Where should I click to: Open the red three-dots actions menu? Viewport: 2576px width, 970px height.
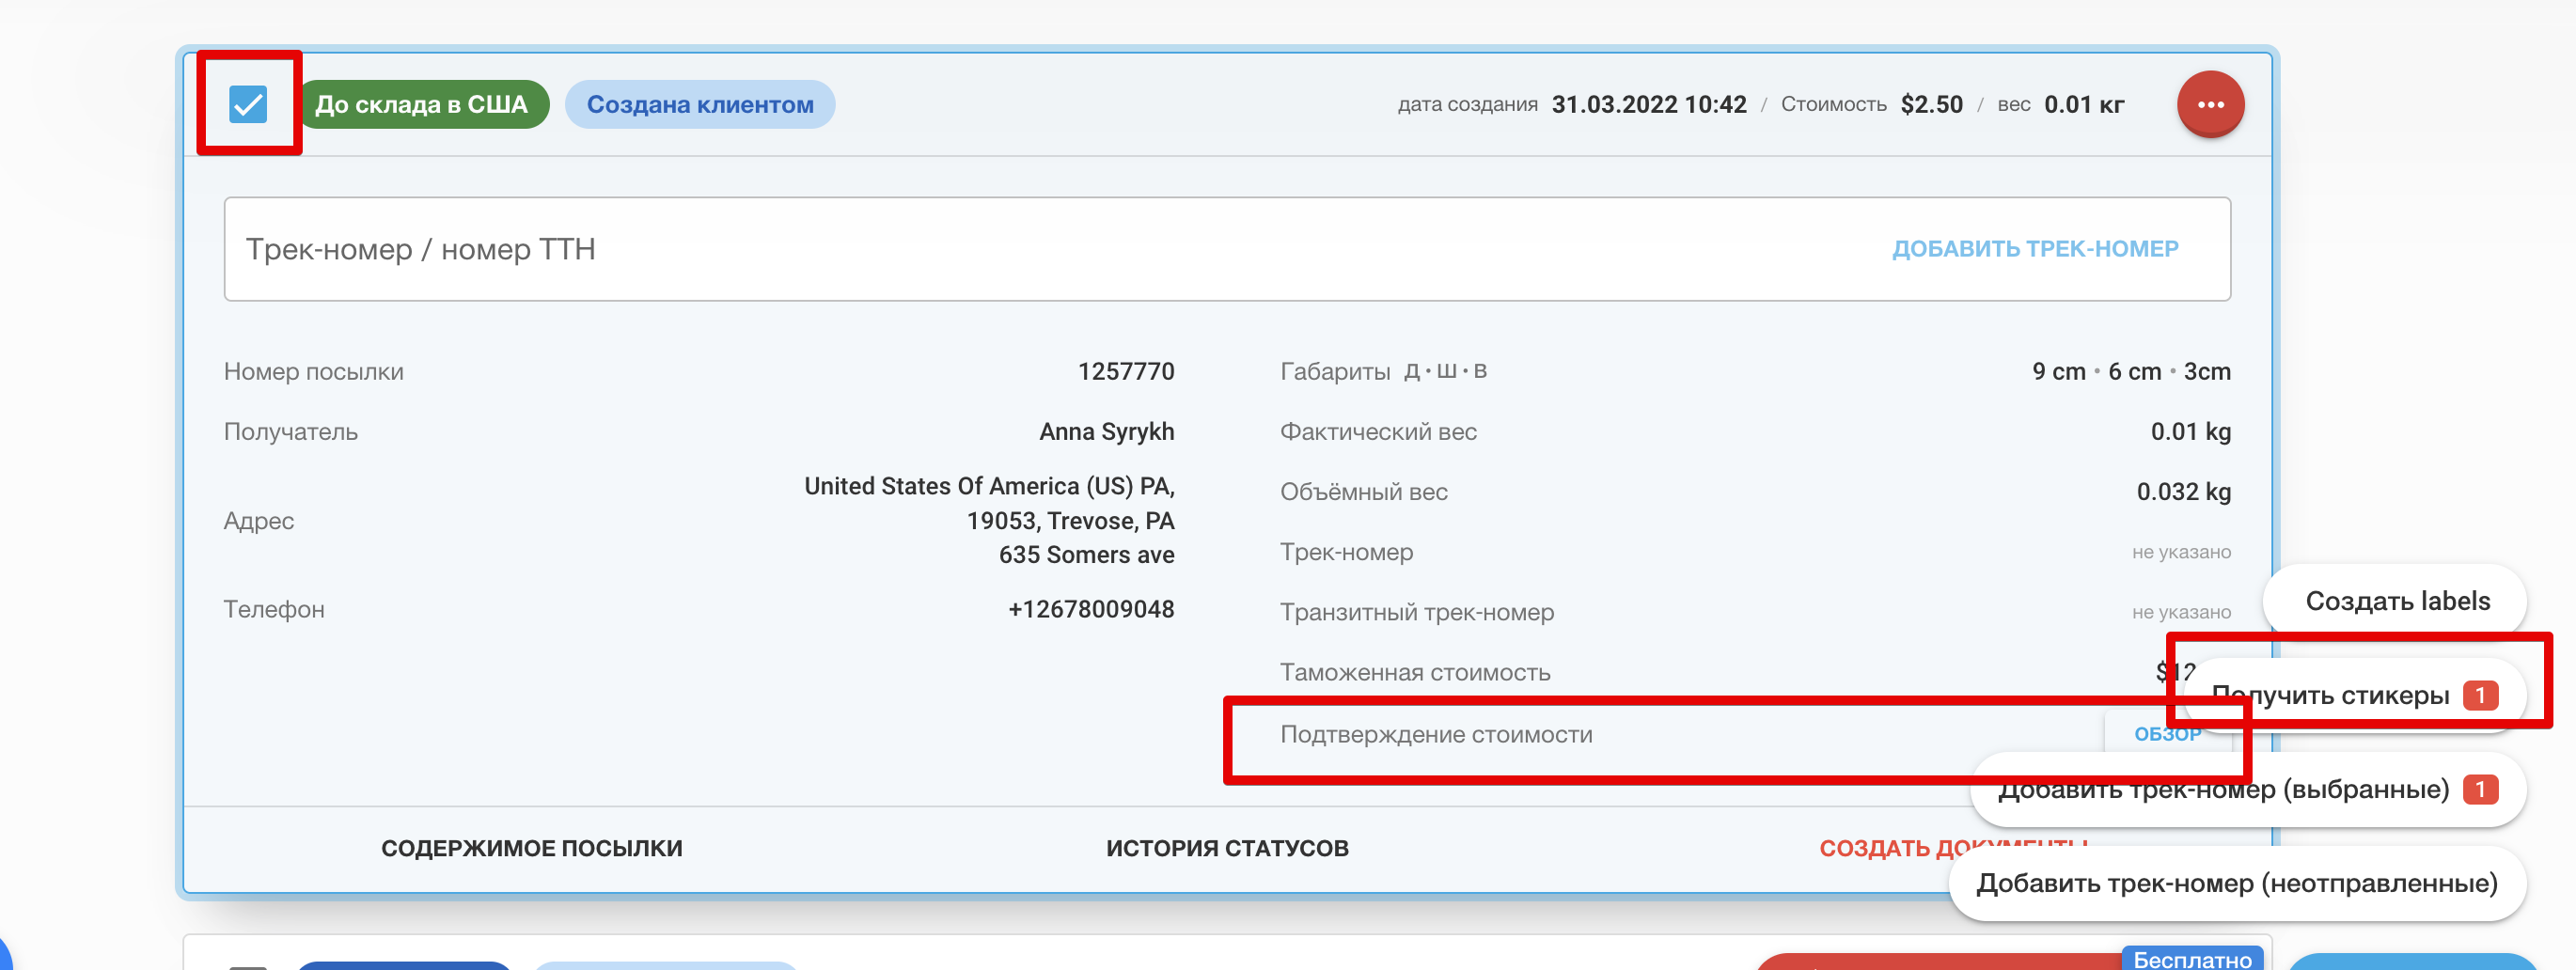click(x=2210, y=104)
